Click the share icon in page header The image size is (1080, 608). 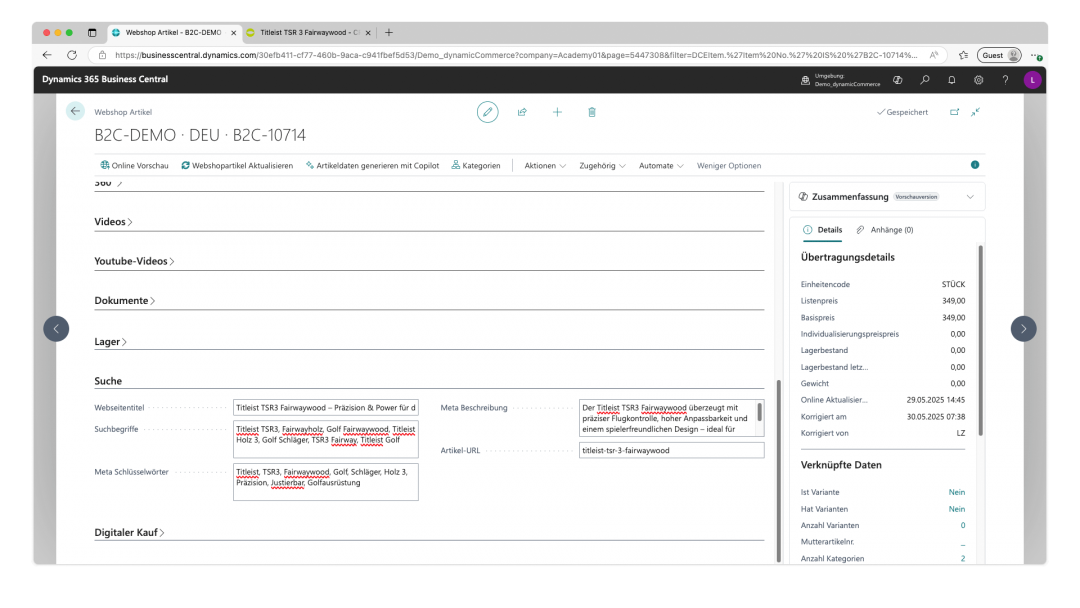522,112
